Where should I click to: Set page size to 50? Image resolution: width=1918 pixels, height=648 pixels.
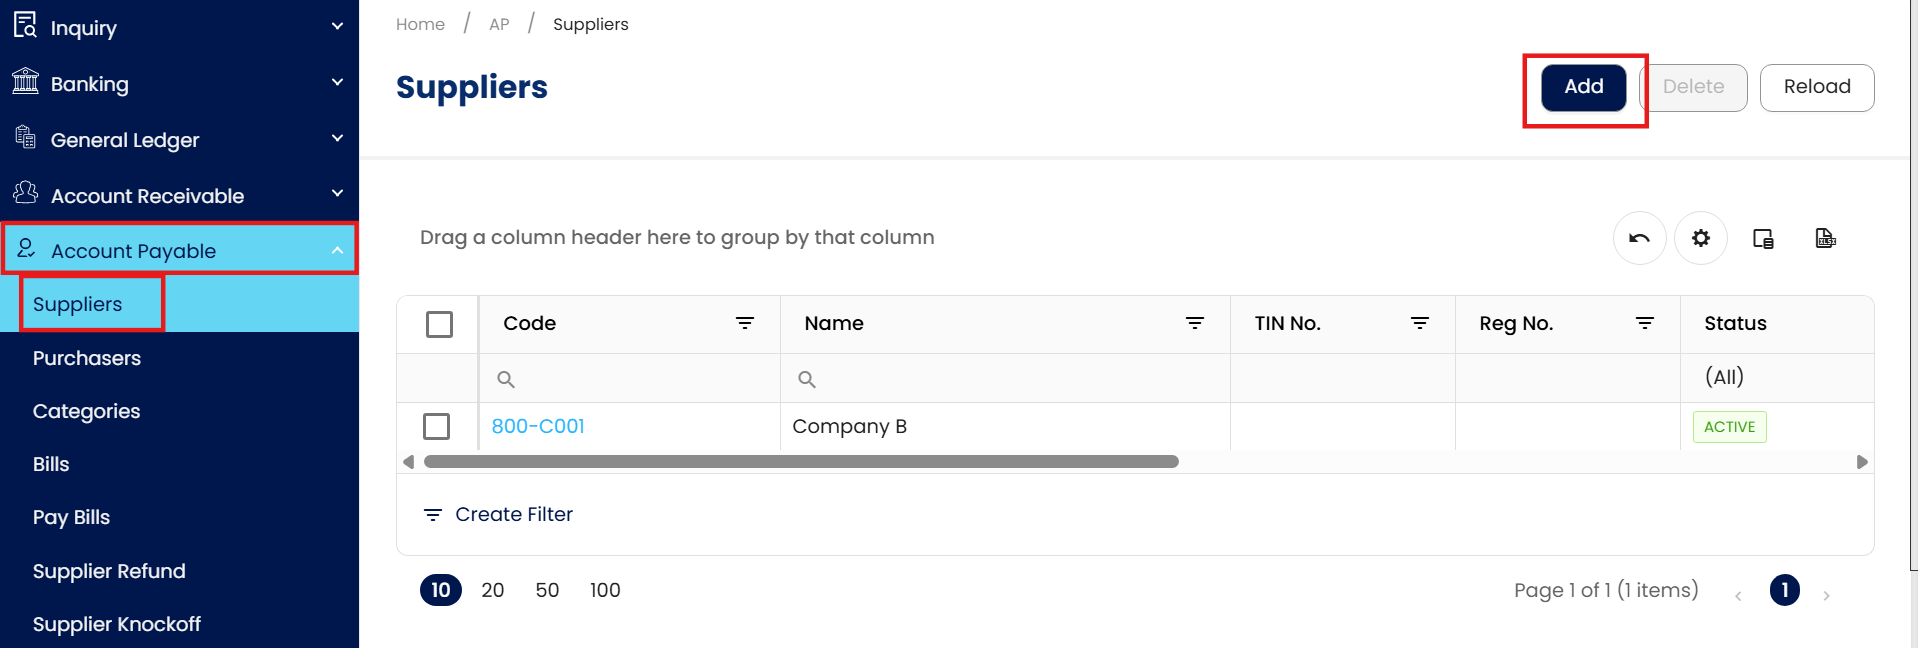(x=547, y=590)
